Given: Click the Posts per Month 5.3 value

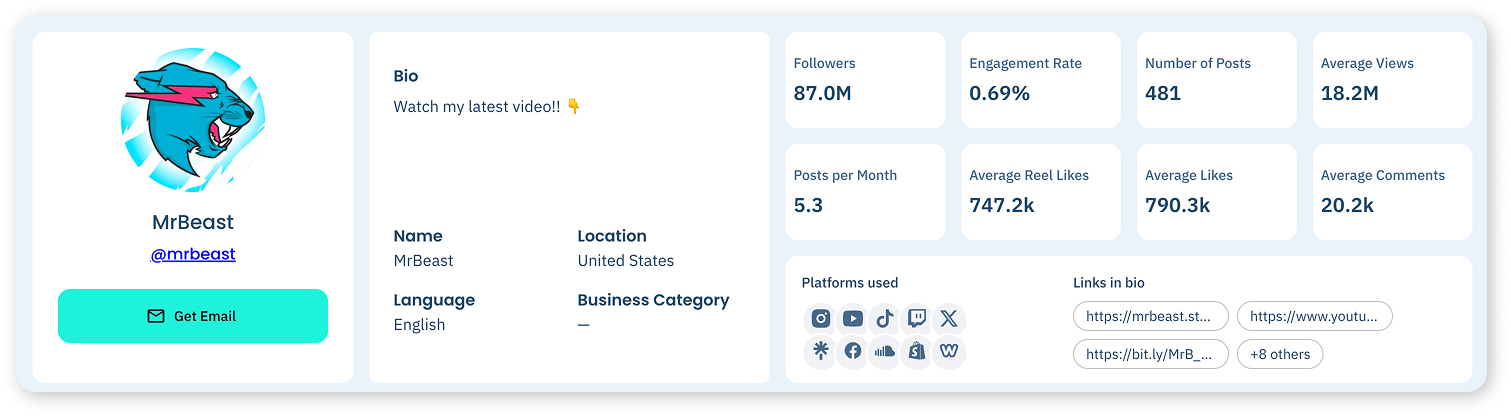Looking at the screenshot, I should (808, 206).
